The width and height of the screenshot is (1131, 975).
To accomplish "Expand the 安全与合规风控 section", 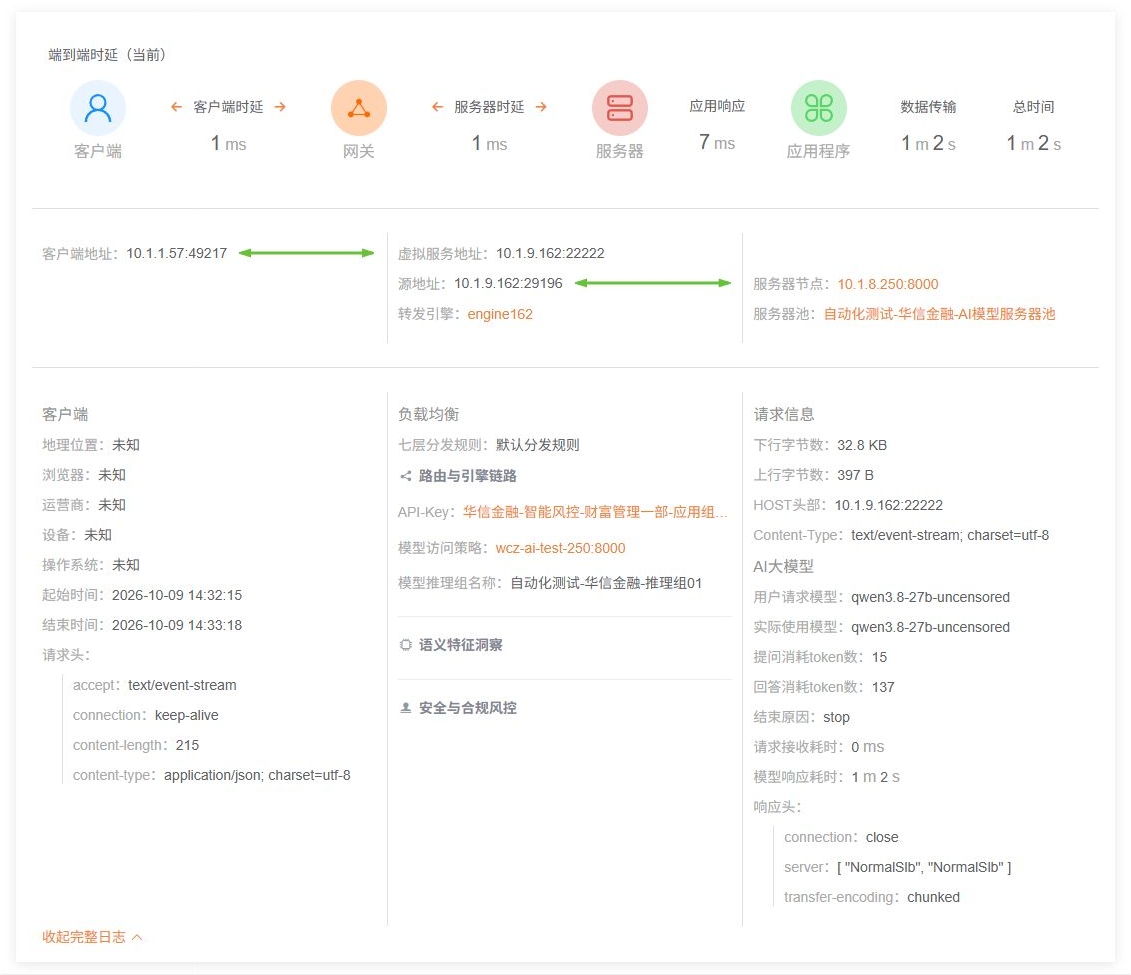I will point(467,707).
